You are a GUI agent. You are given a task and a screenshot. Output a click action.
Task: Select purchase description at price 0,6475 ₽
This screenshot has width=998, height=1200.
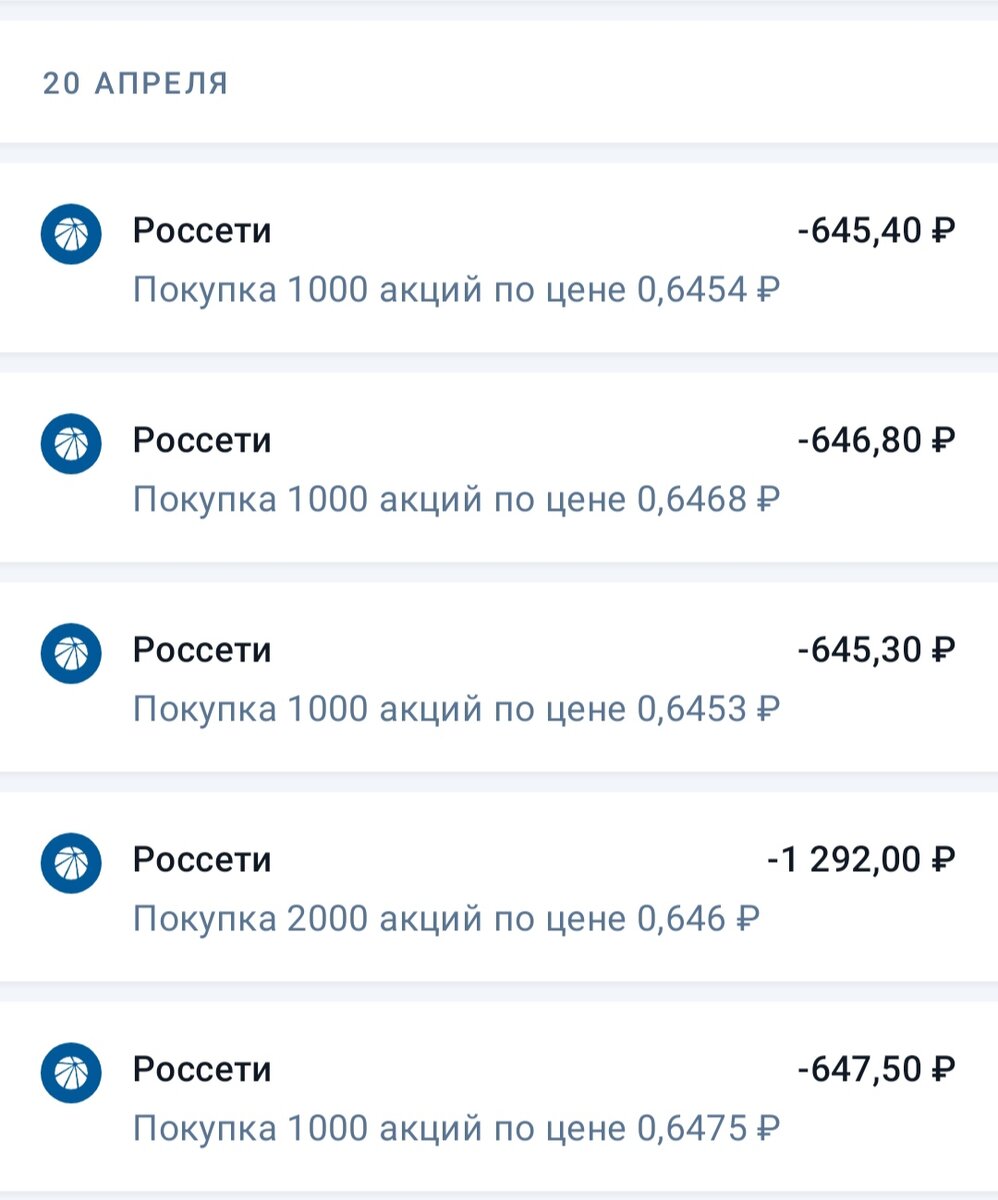(455, 1129)
